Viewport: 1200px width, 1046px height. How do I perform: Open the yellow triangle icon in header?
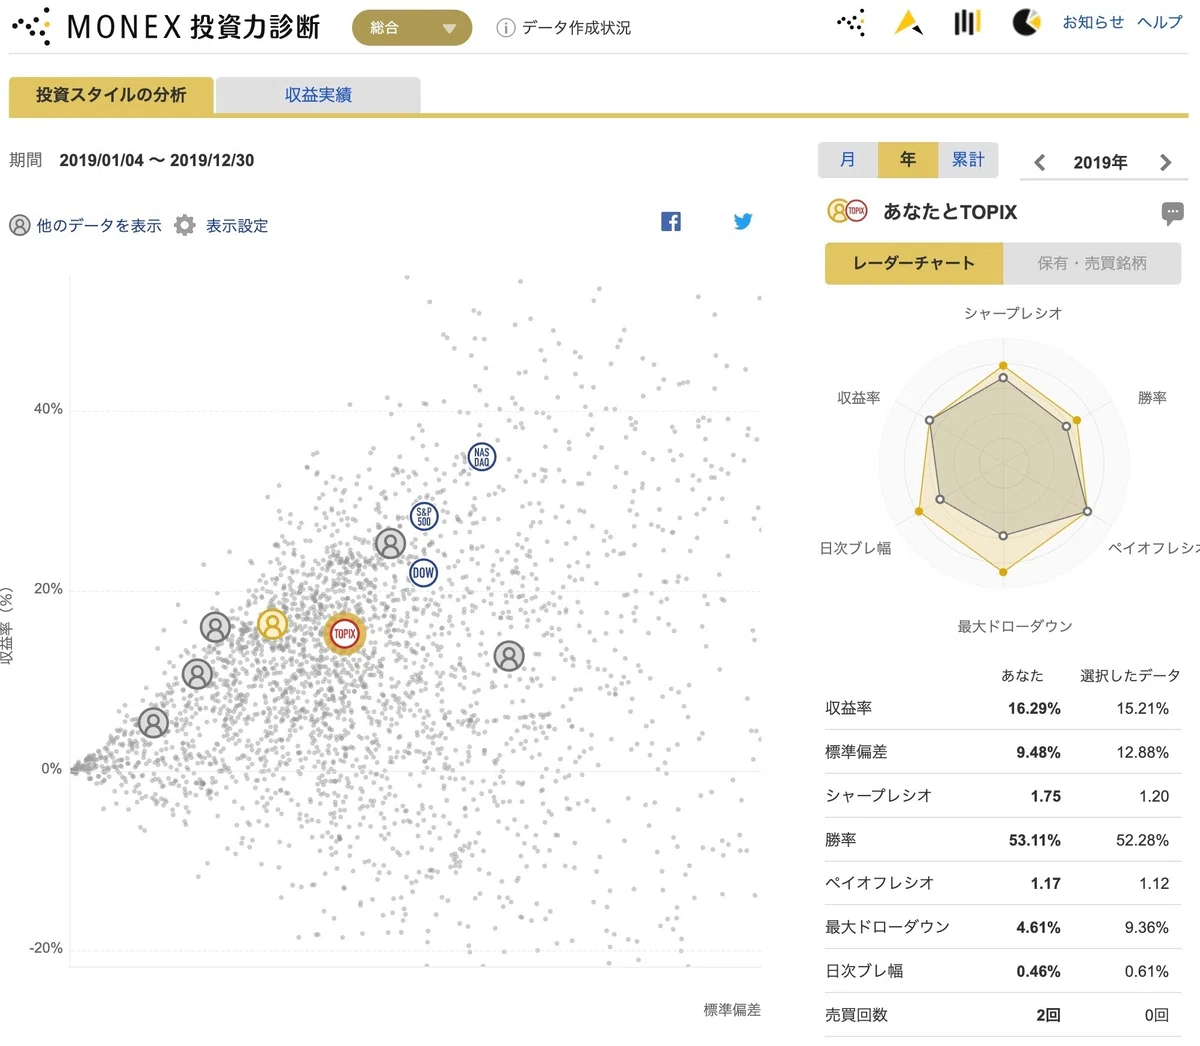(x=908, y=22)
